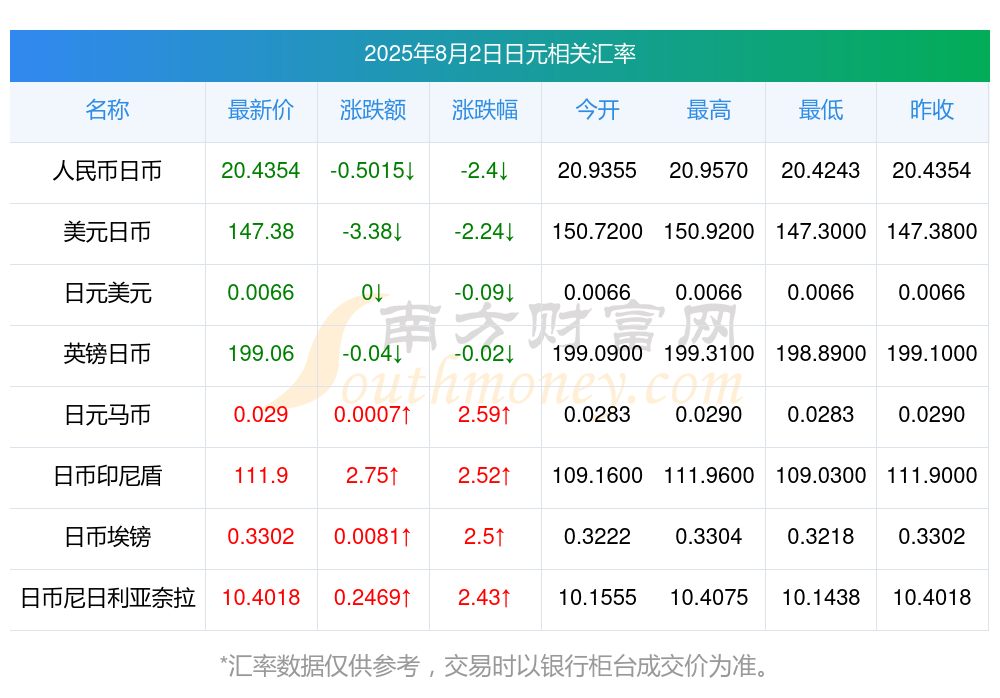Click the 英镑日币 row name
The image size is (1000, 698).
(107, 353)
